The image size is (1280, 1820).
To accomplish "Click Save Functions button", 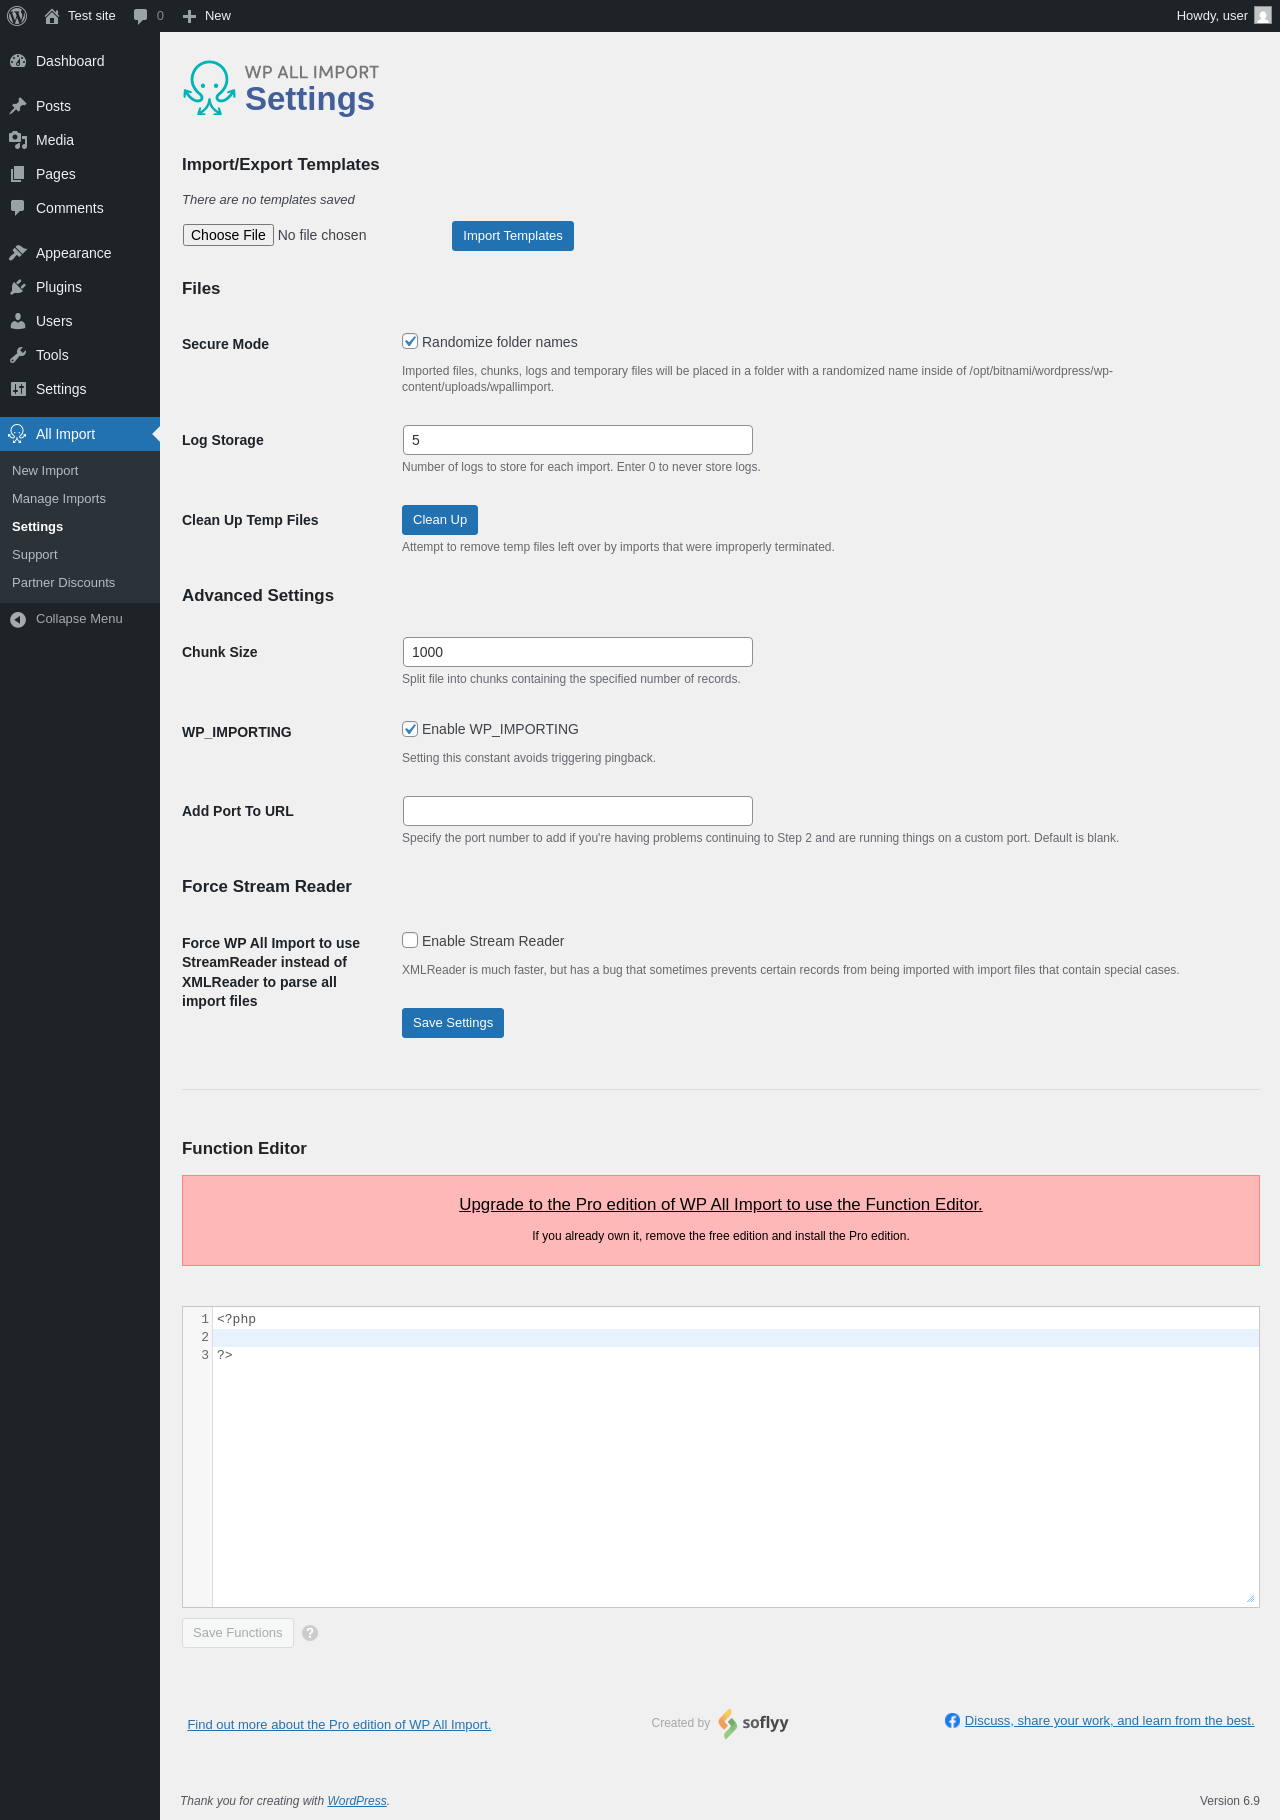I will (x=238, y=1633).
